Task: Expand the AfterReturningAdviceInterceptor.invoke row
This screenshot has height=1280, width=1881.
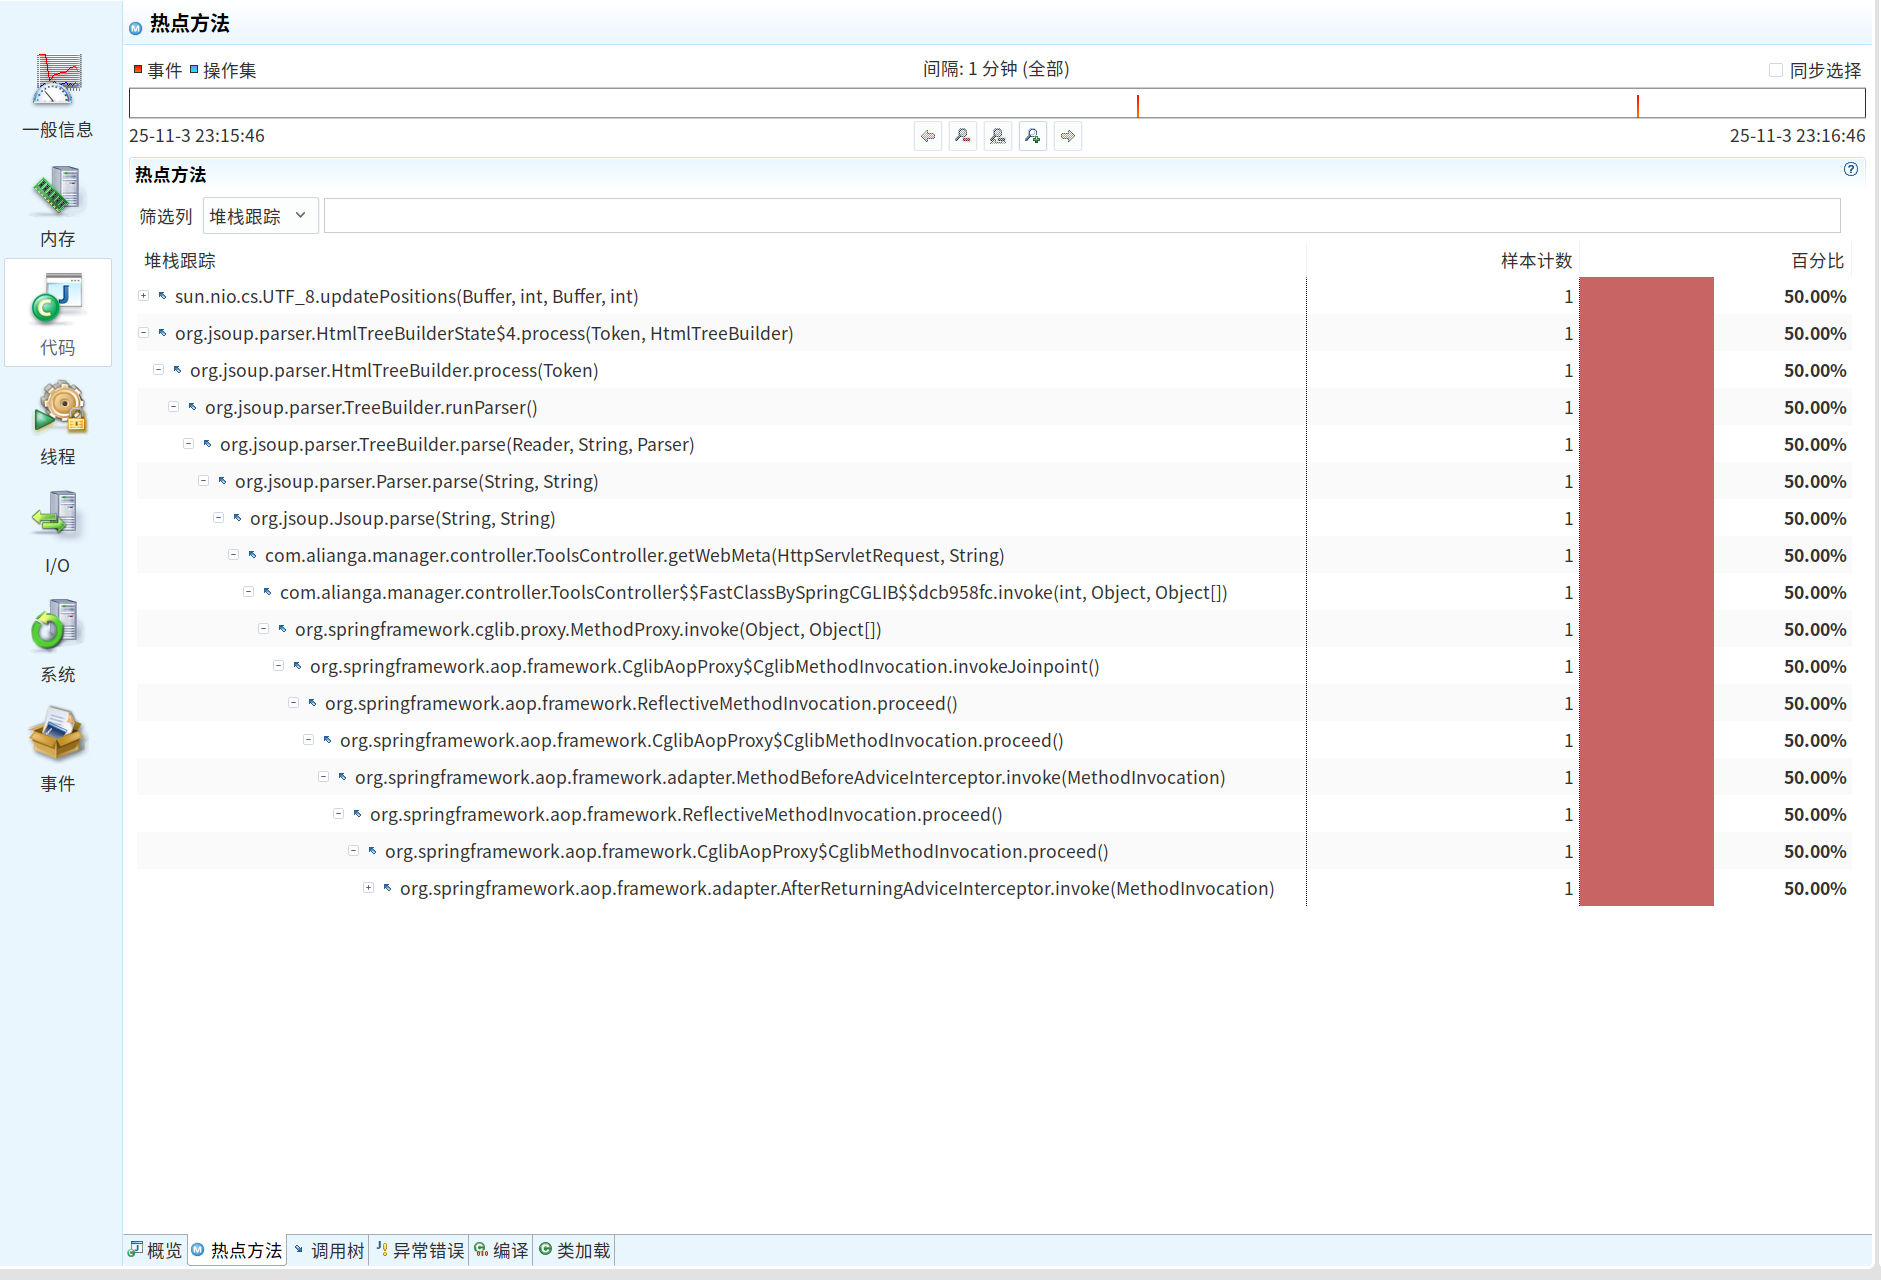Action: (369, 888)
